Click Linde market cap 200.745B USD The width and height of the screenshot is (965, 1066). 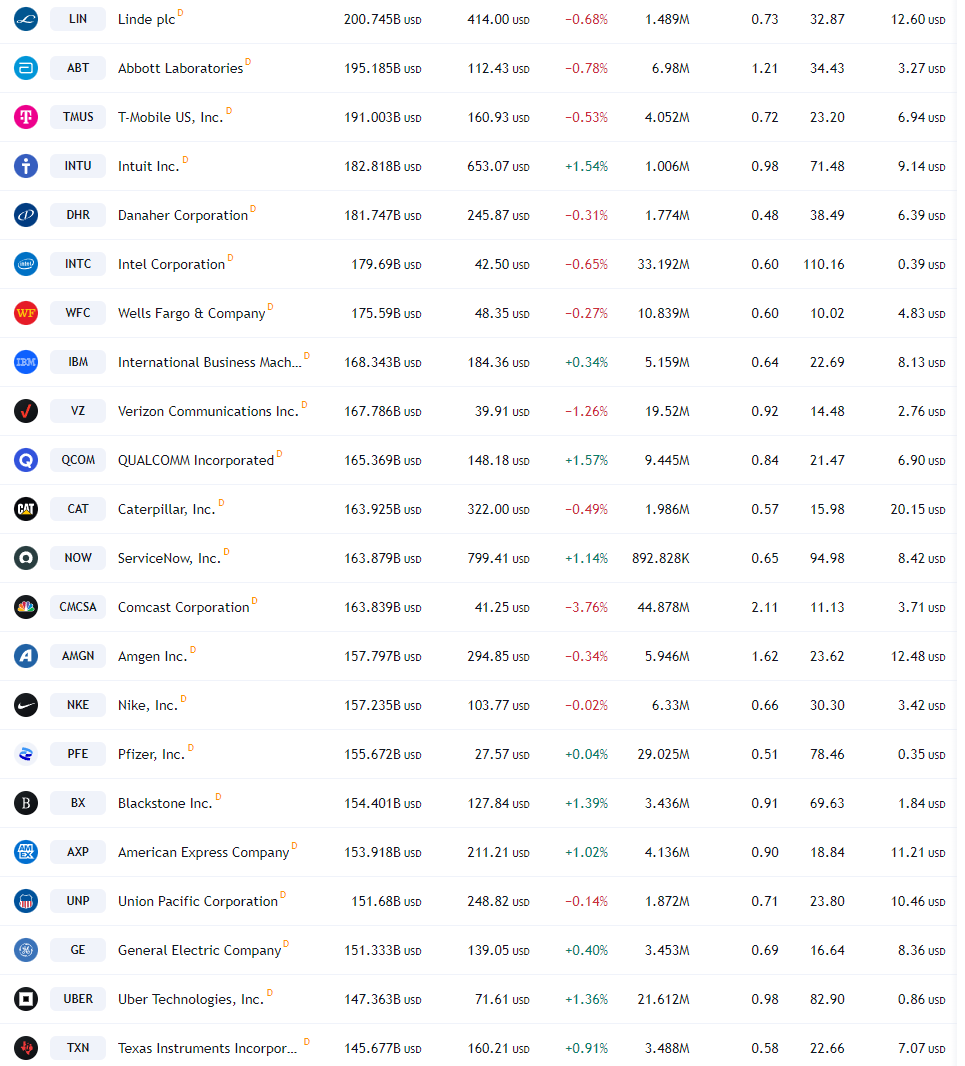point(382,20)
